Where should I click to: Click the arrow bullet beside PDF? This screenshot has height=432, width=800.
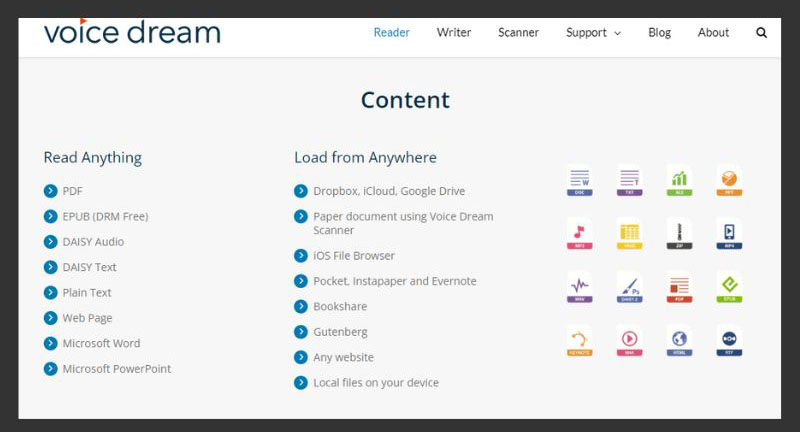pyautogui.click(x=51, y=191)
